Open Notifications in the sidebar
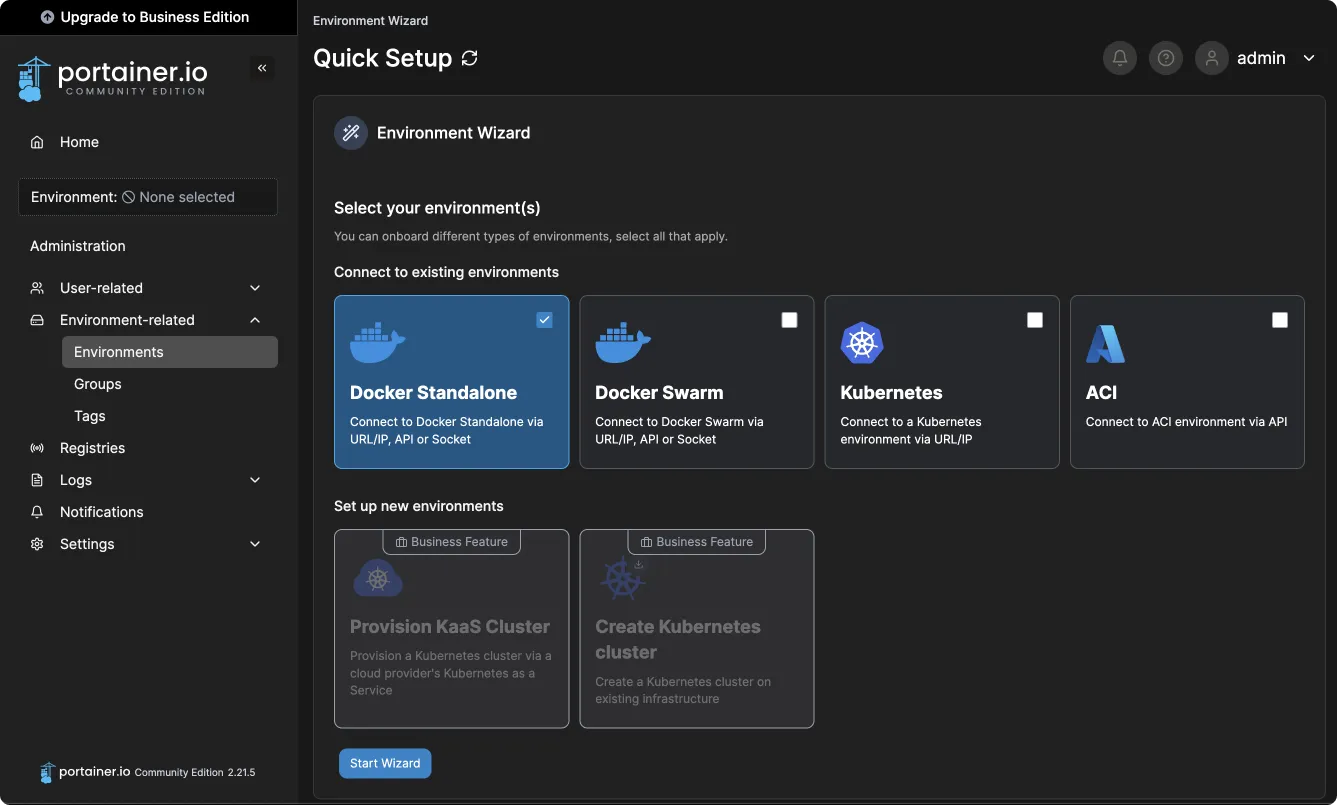 [148, 512]
